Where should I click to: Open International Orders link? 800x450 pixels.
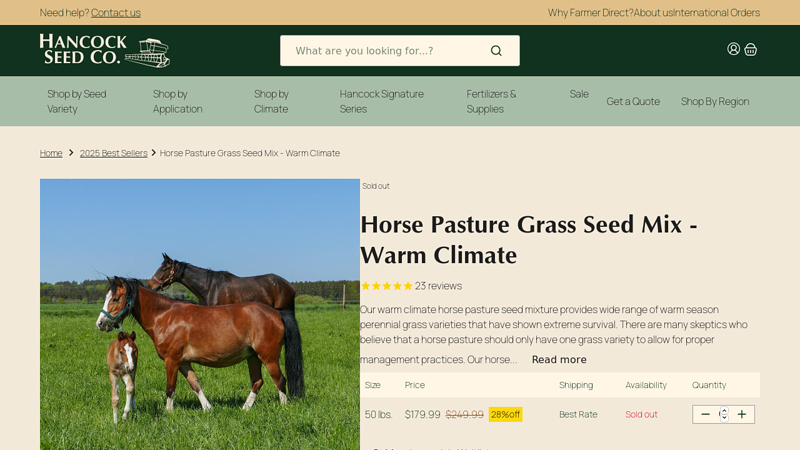pos(716,13)
